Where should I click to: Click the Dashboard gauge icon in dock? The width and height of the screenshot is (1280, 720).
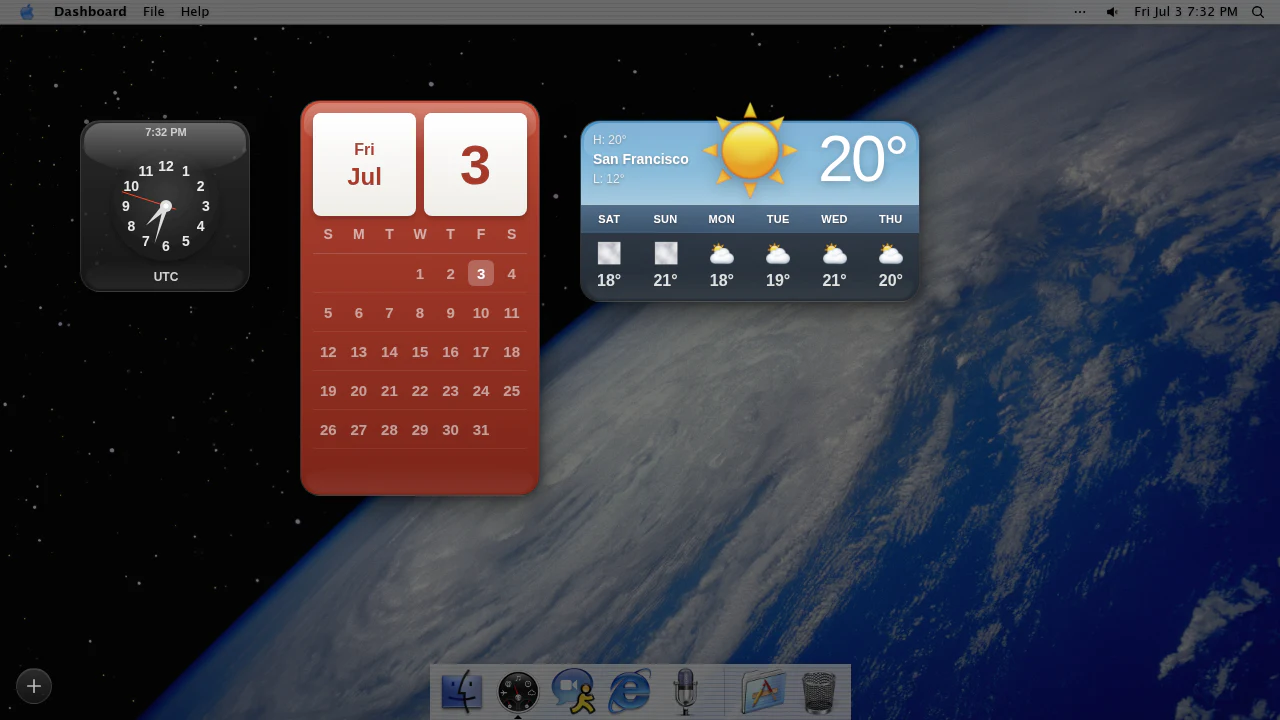[x=518, y=692]
